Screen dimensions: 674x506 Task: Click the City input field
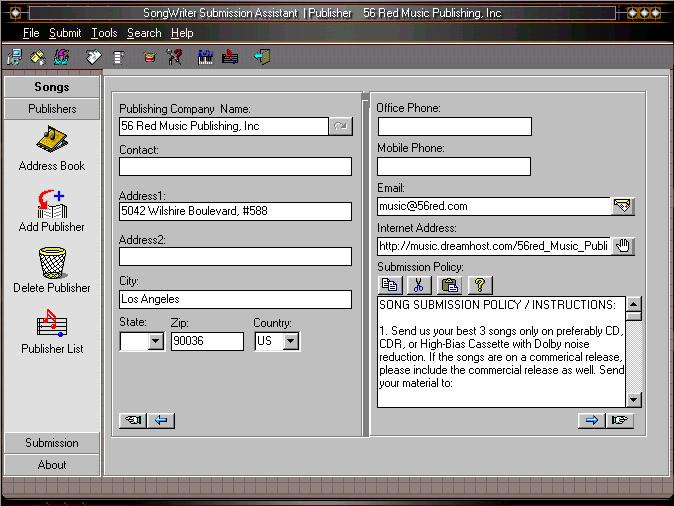coord(235,299)
